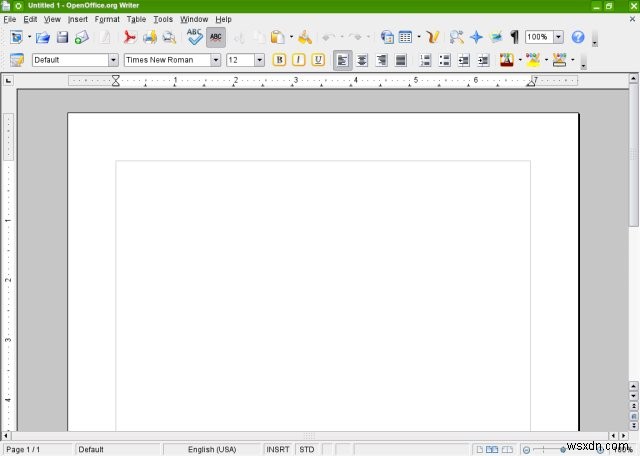Click the tab stop type ruler corner button

point(8,81)
